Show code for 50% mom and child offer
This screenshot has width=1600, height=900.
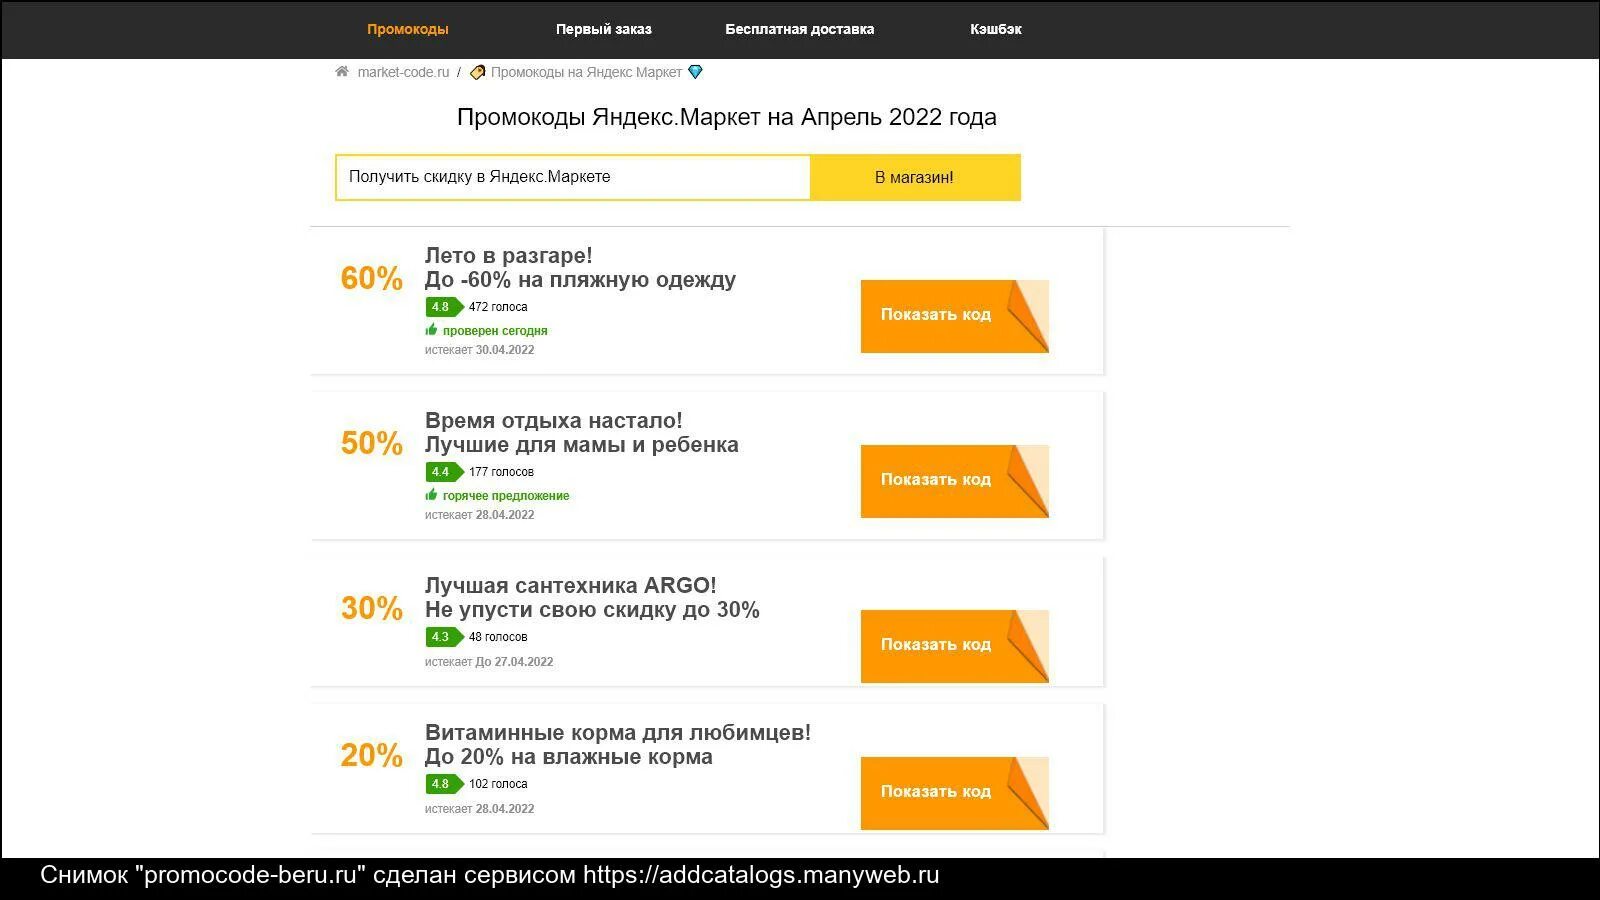point(954,481)
